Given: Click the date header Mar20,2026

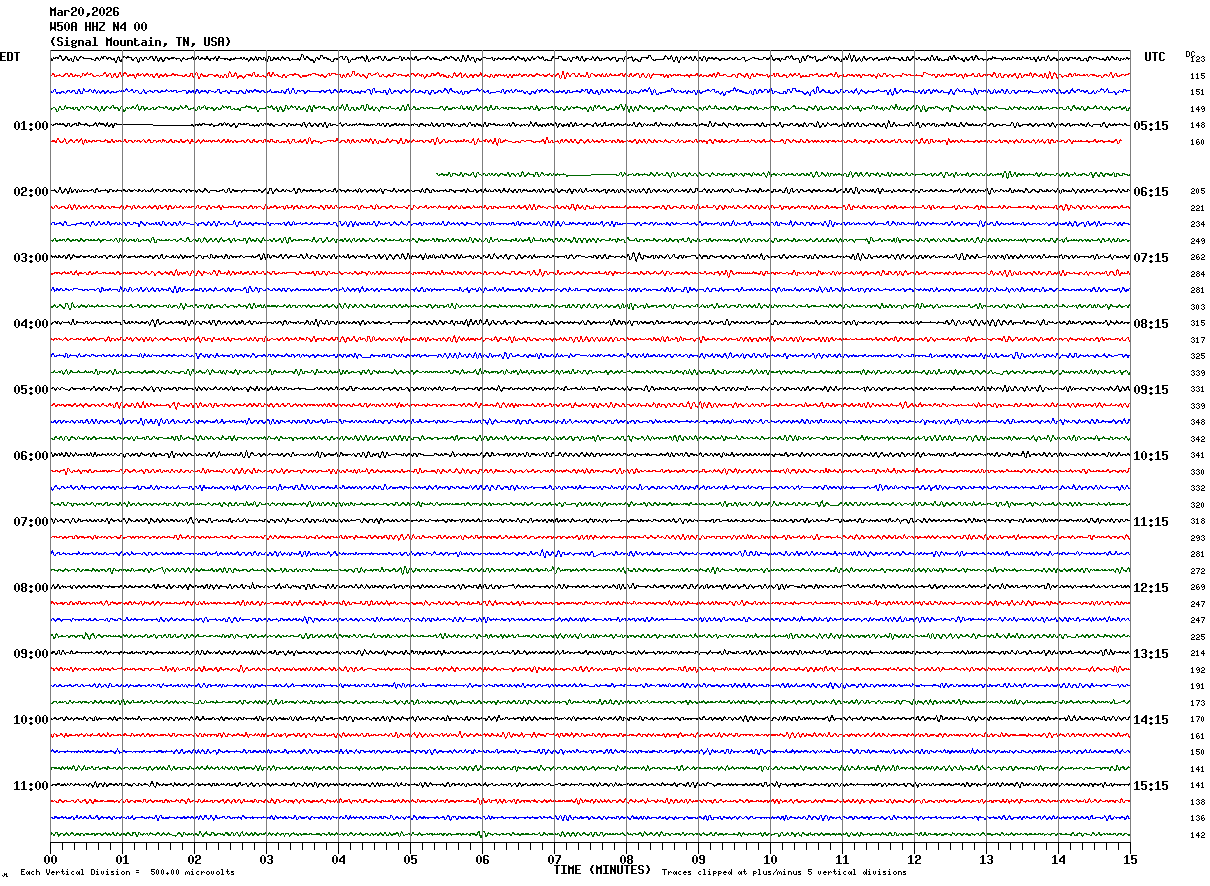Looking at the screenshot, I should click(84, 12).
